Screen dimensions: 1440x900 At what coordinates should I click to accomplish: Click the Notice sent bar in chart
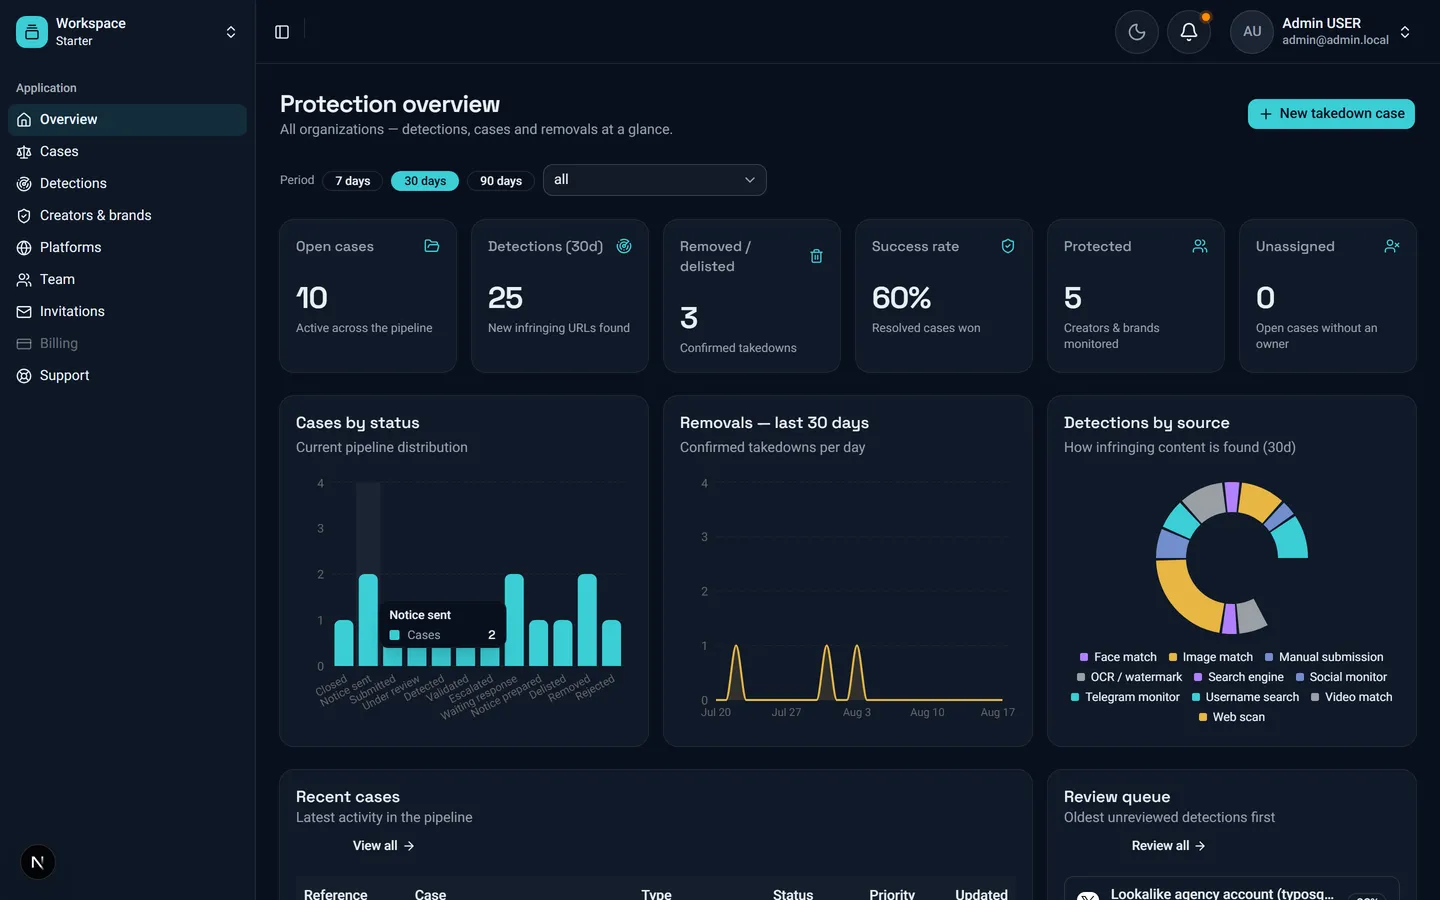click(368, 620)
